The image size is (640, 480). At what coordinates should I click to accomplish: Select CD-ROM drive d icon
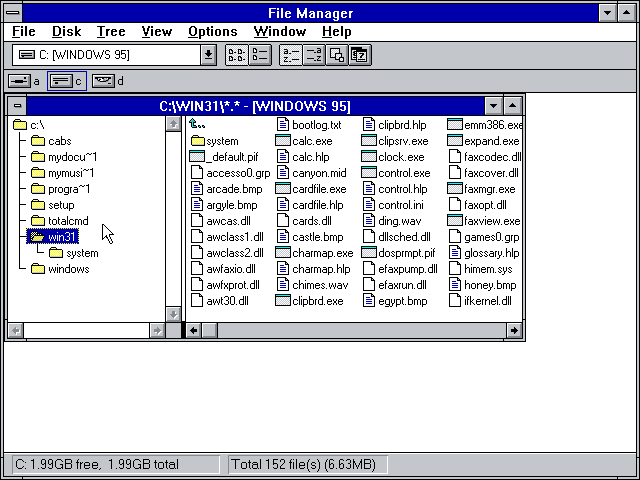(103, 81)
